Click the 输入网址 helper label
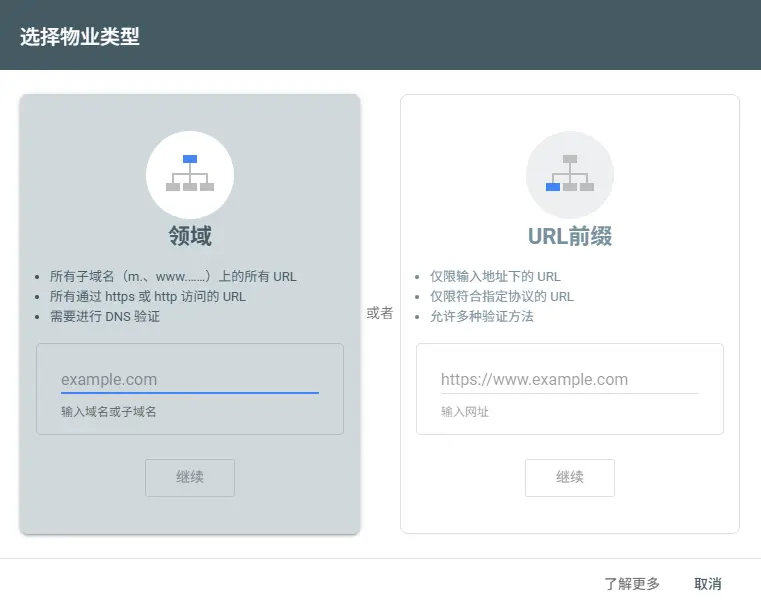Viewport: 761px width, 608px height. pyautogui.click(x=465, y=411)
